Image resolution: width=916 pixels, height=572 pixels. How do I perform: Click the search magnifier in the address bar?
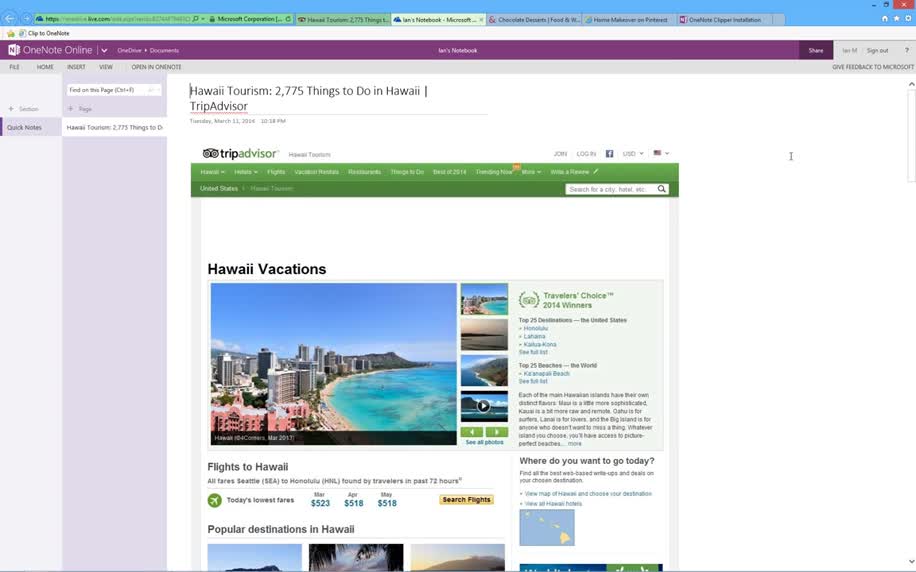[196, 19]
